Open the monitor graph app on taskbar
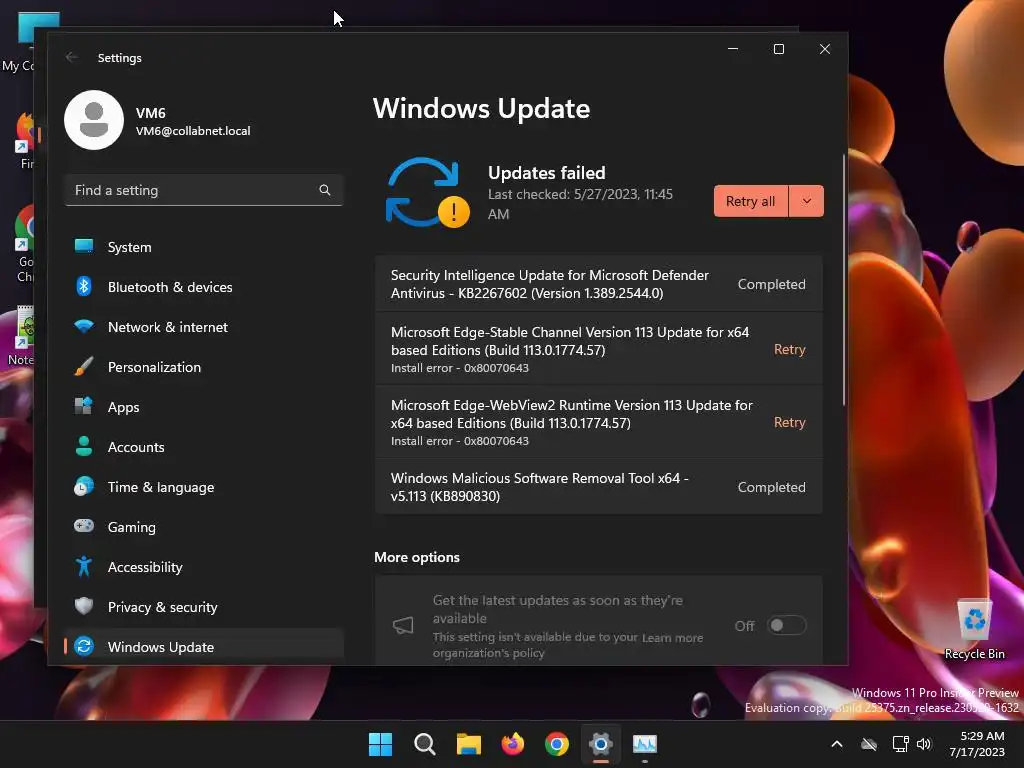The image size is (1024, 768). [x=645, y=744]
